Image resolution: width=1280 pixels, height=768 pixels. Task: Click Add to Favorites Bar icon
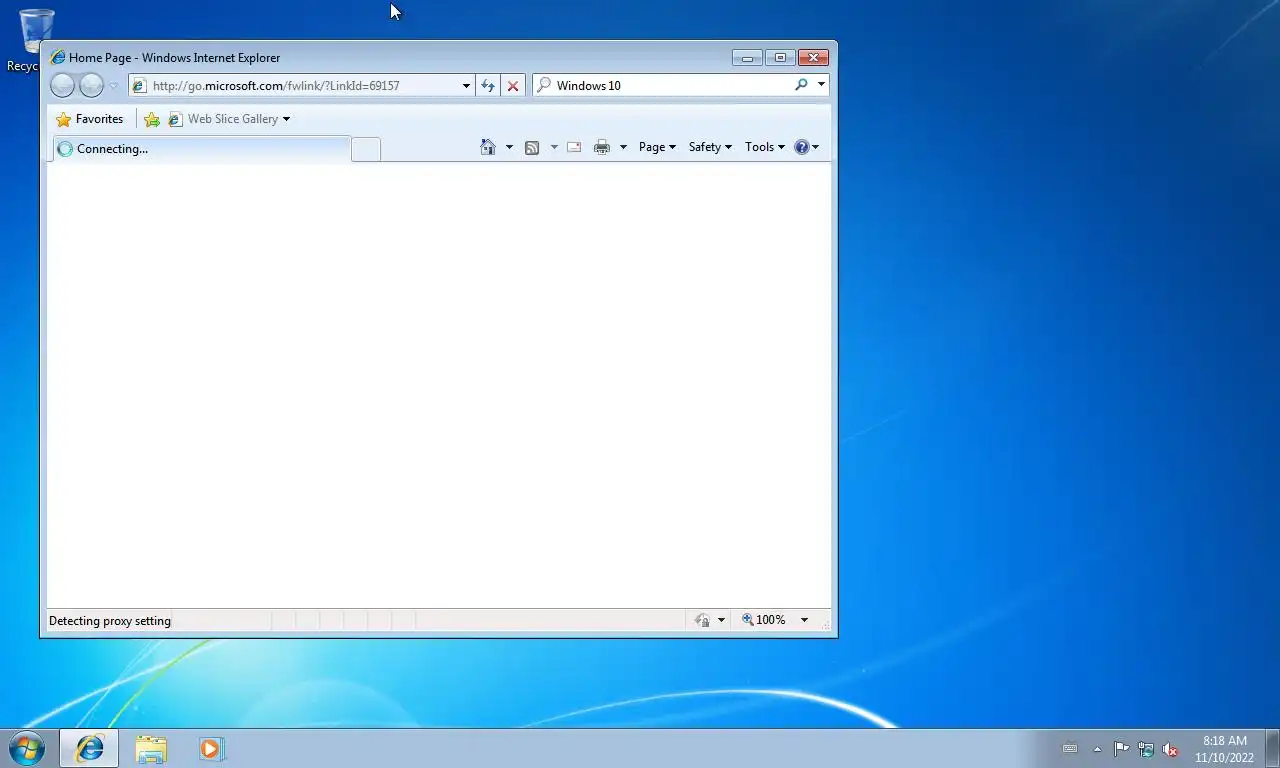[x=152, y=119]
